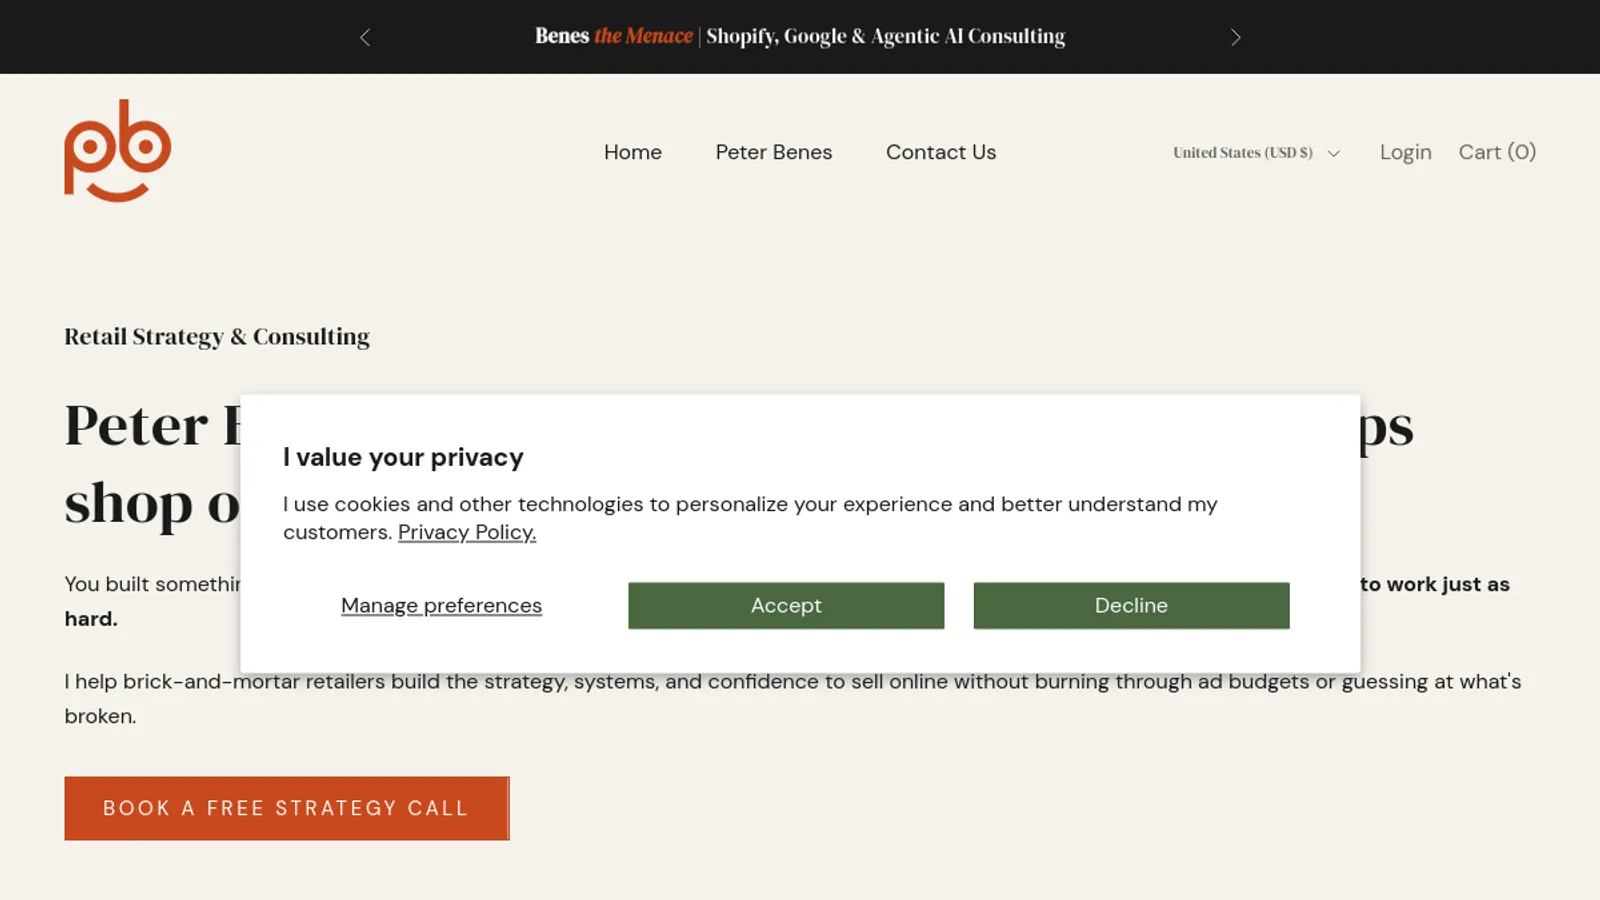1600x900 pixels.
Task: Go to the Peter Benes page
Action: 774,152
